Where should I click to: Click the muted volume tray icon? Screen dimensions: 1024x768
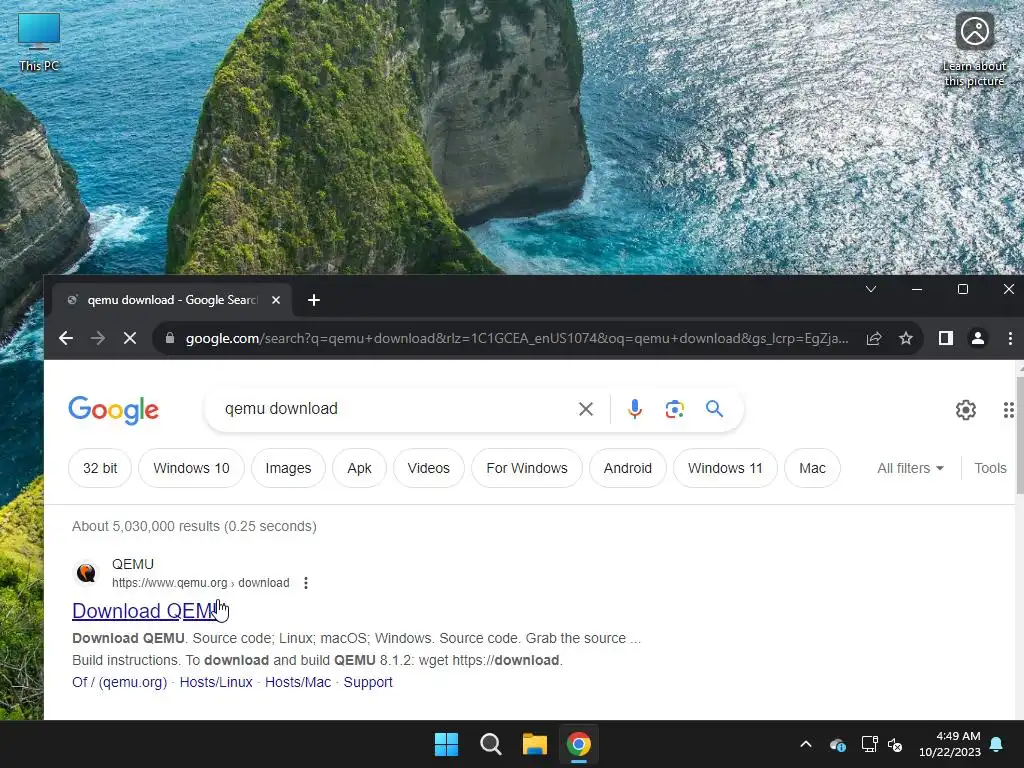pyautogui.click(x=895, y=744)
